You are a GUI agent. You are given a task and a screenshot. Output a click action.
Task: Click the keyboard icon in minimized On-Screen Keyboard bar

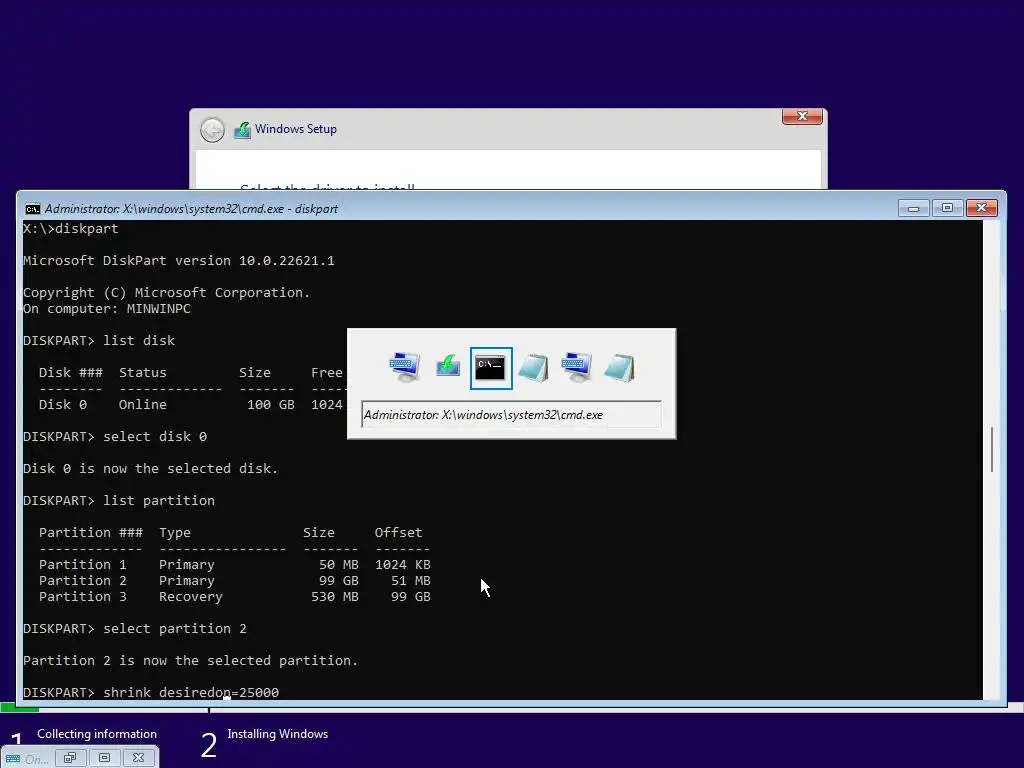(13, 758)
